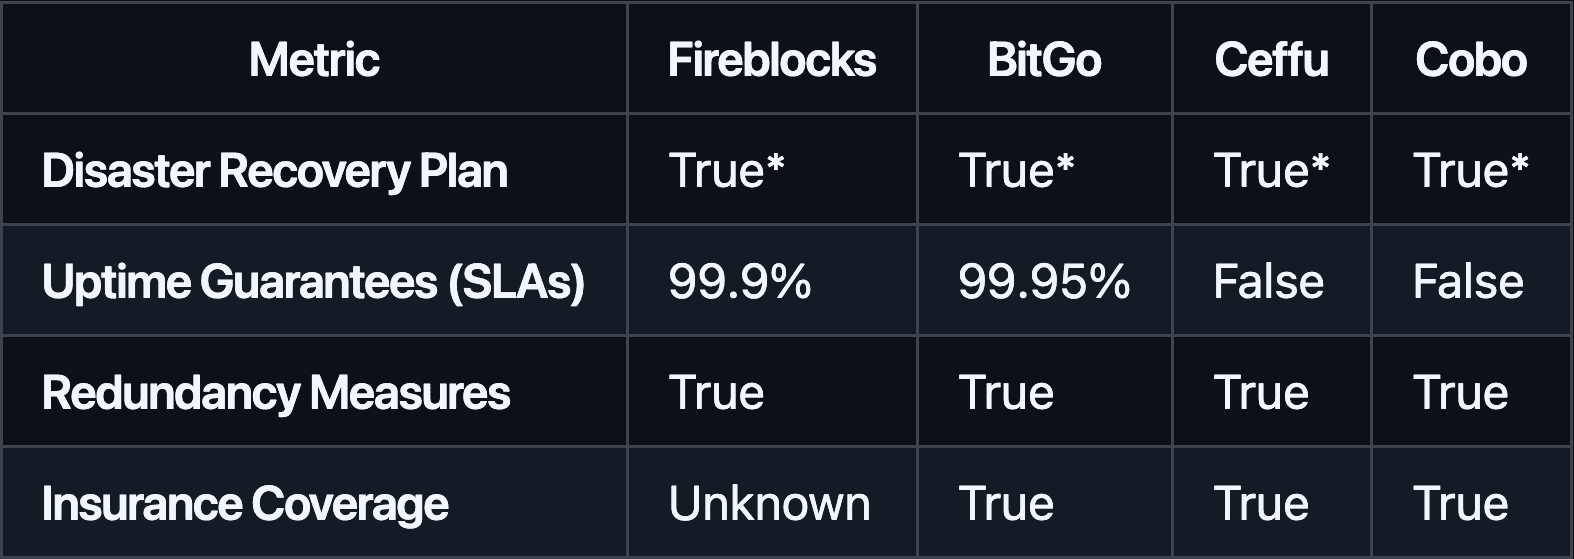Click the Cobo column header

point(1470,60)
